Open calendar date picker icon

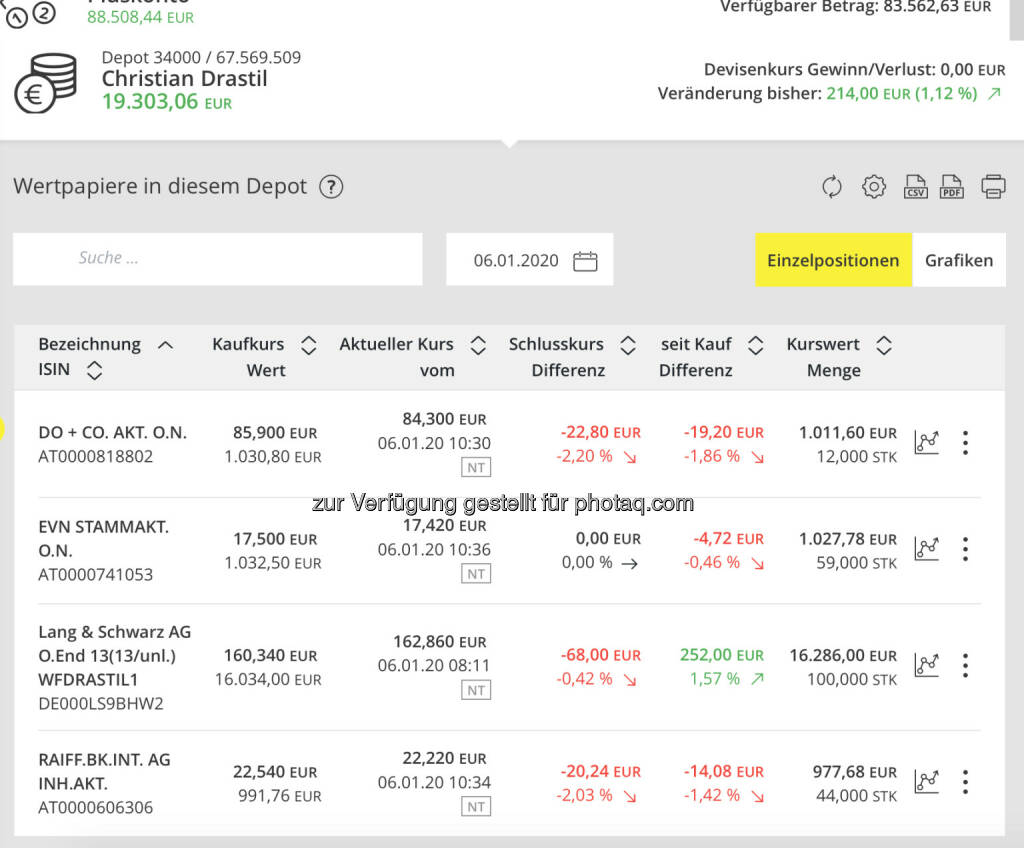(585, 261)
